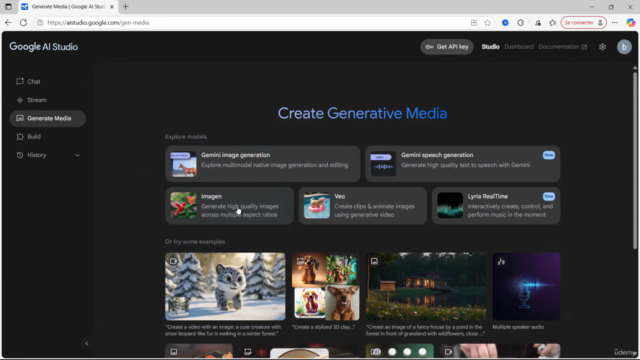
Task: Open the snow leopard video example
Action: [x=225, y=286]
